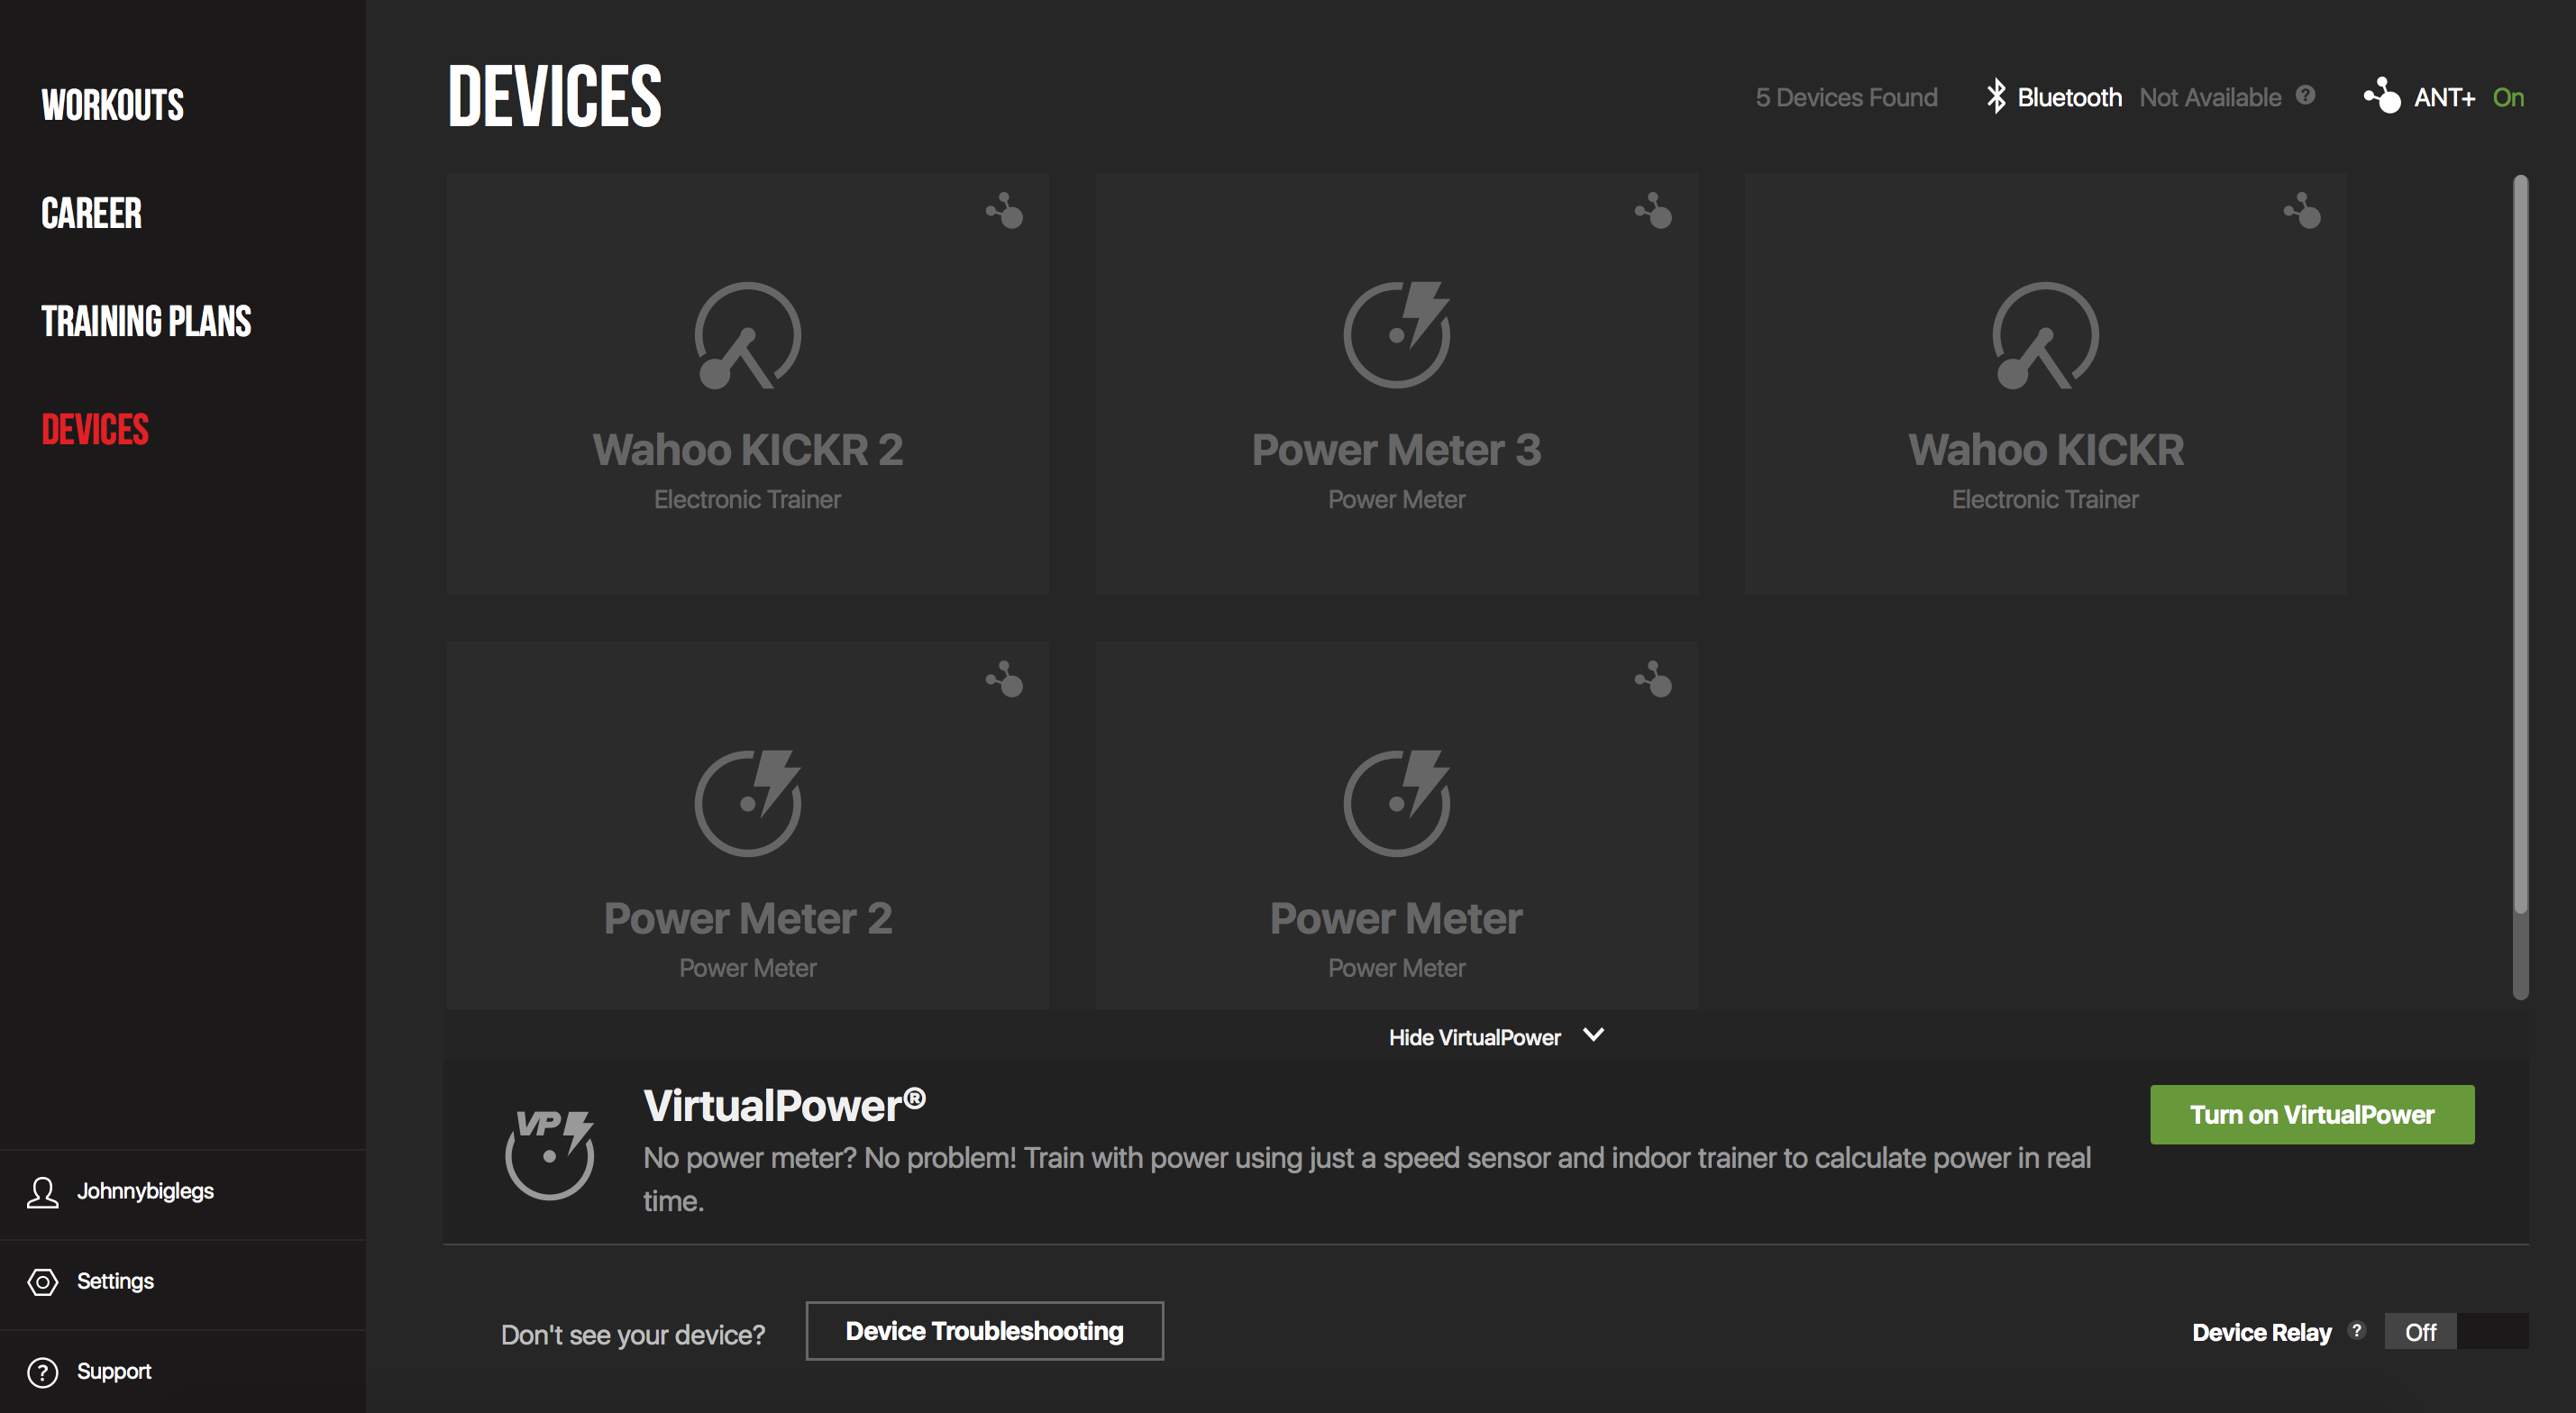Click power meter icon on the Power Meter card

tap(1397, 803)
